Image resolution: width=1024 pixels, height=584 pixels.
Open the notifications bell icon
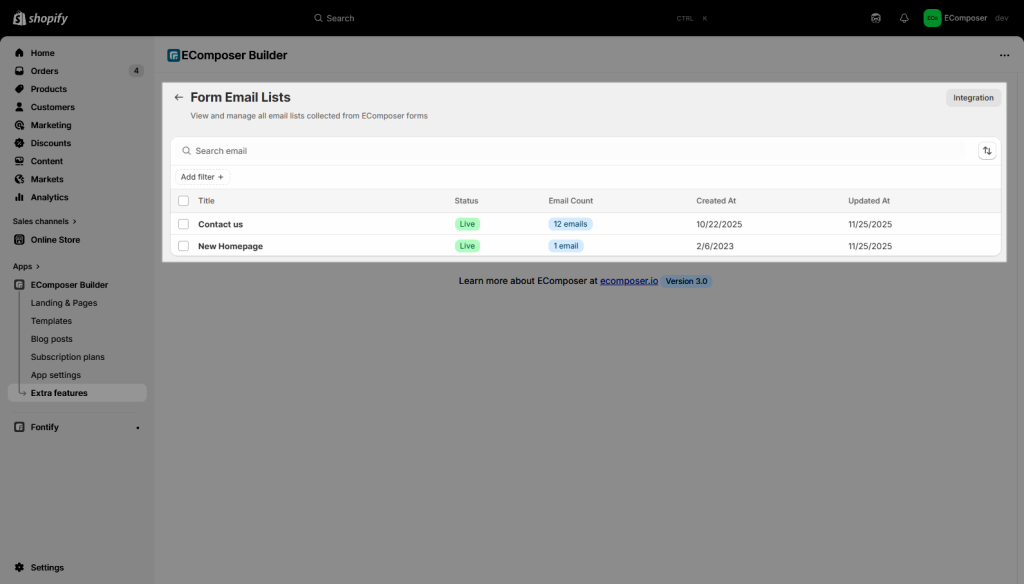click(x=904, y=18)
